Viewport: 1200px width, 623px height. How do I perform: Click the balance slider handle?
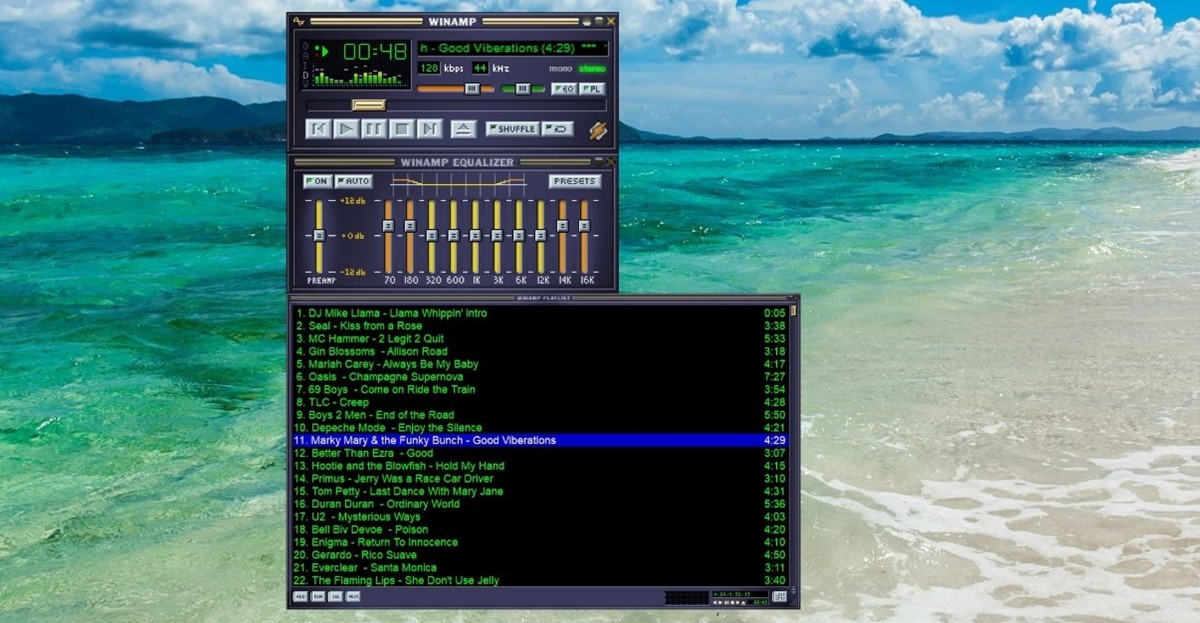coord(523,89)
